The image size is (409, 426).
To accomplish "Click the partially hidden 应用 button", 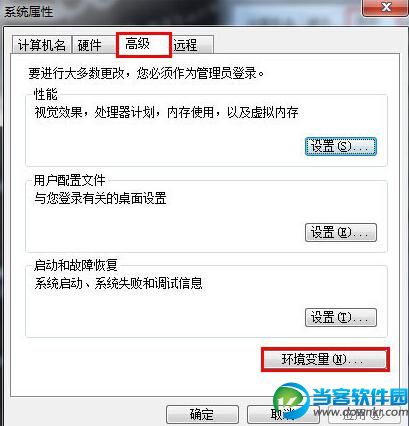I will pos(365,415).
